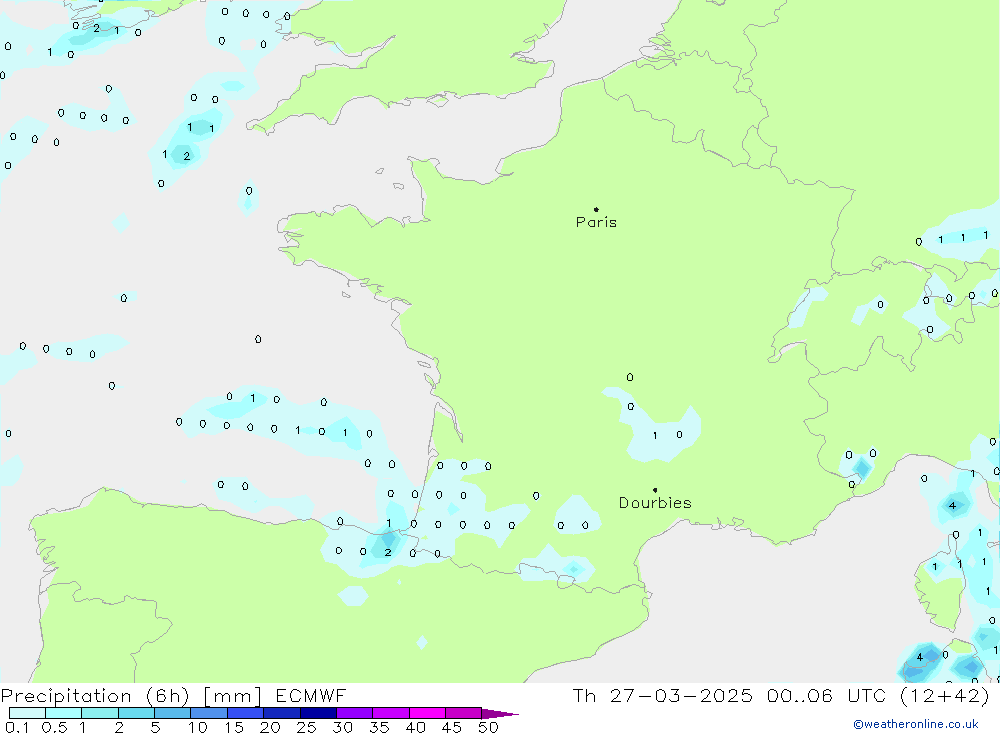Click the Dourbies city label

pos(655,503)
